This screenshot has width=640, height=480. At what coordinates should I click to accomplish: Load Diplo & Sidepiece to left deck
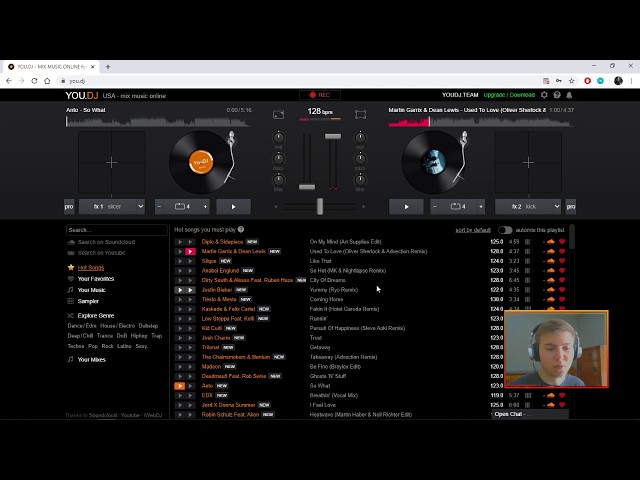tap(180, 242)
